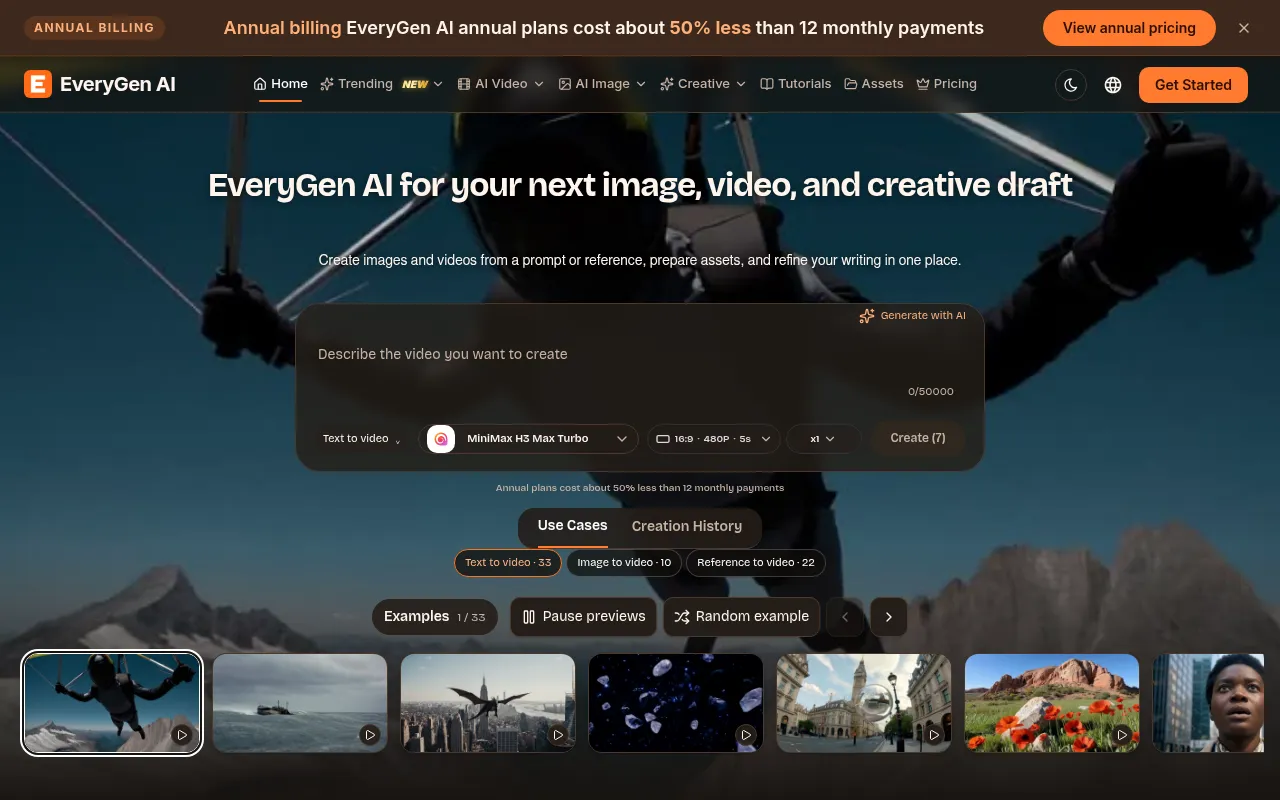This screenshot has width=1280, height=800.
Task: Click the Get Started button
Action: tap(1193, 85)
